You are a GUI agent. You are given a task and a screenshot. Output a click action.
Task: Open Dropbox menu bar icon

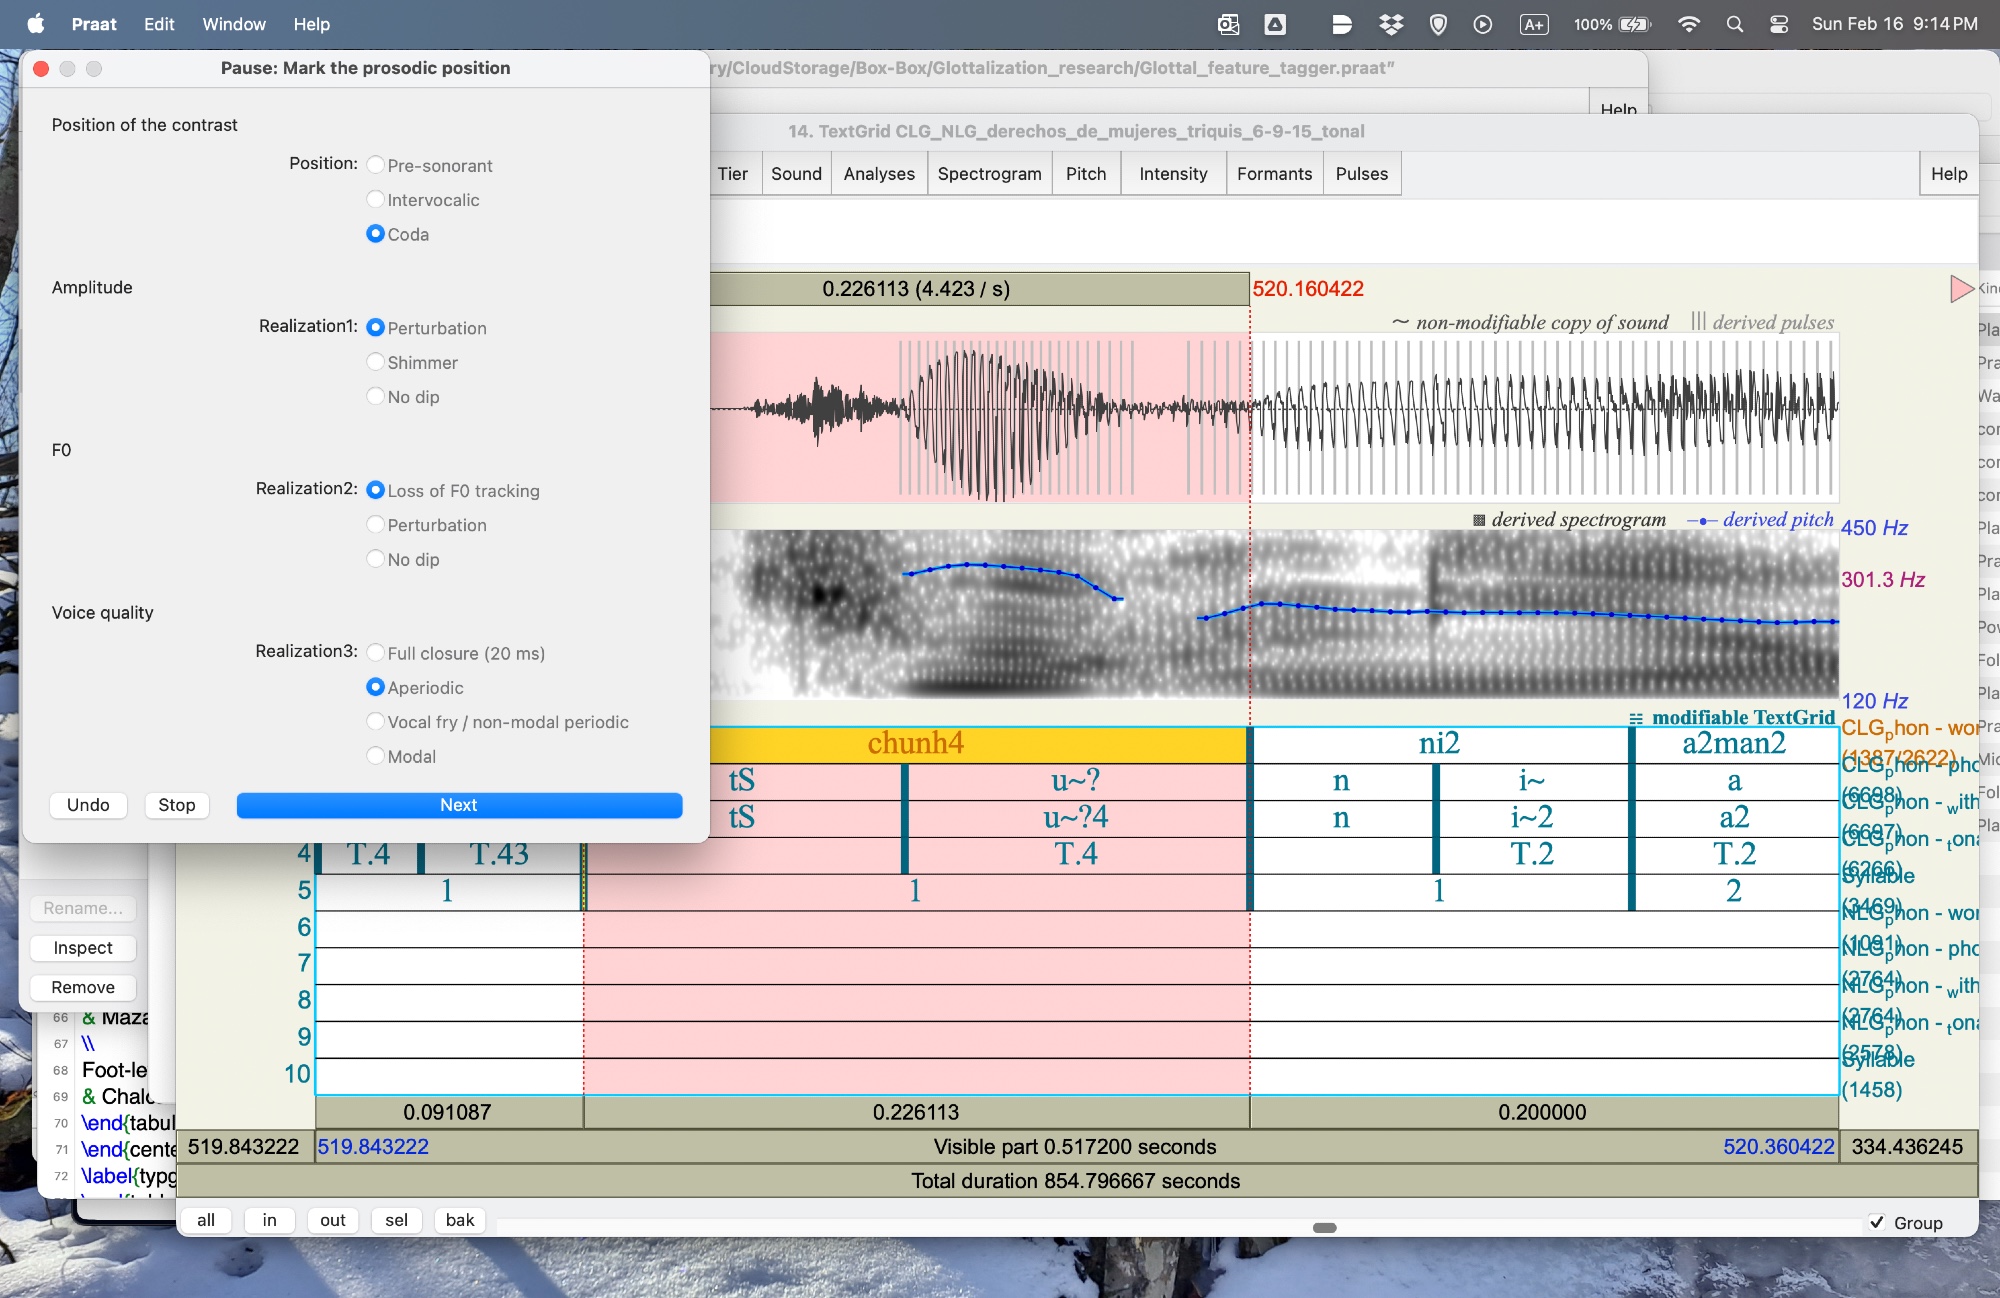point(1390,24)
